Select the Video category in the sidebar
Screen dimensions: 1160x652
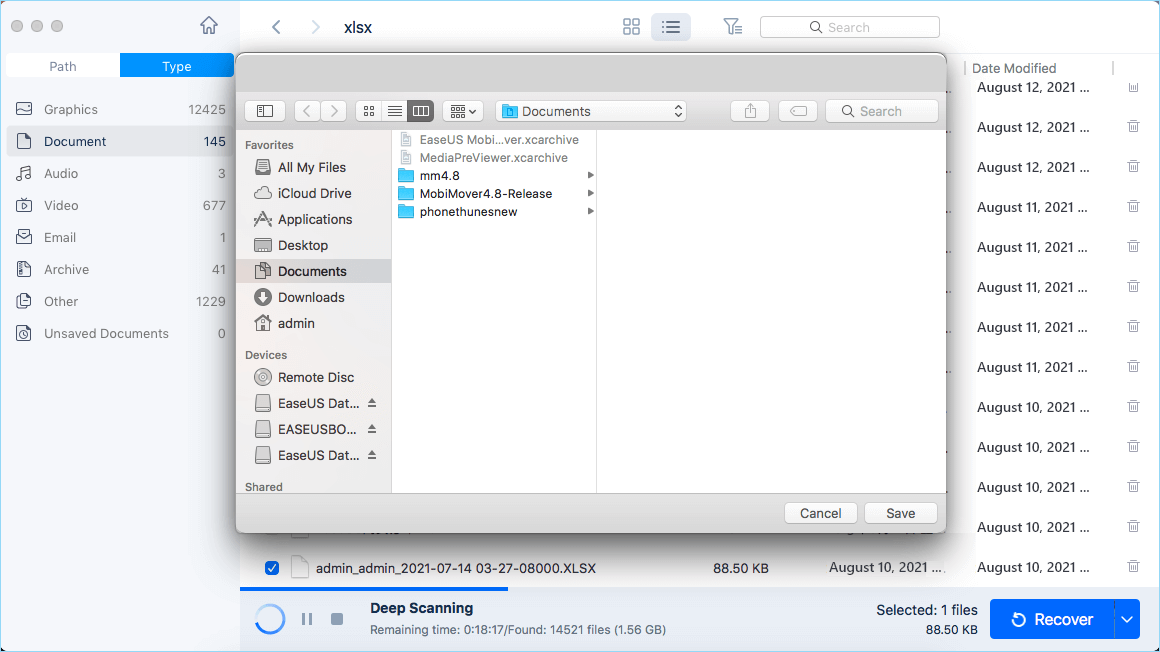(x=61, y=205)
